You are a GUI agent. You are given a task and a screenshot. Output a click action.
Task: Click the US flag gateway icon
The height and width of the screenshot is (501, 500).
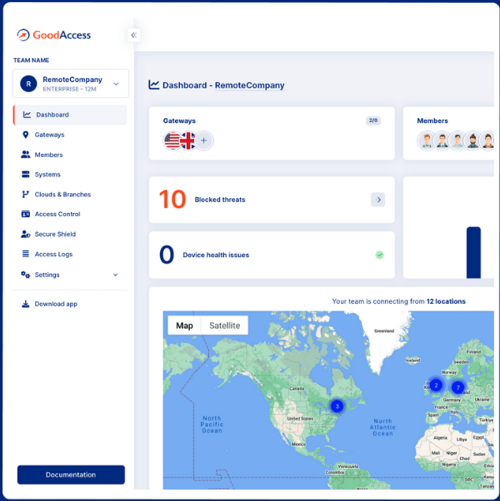tap(172, 140)
